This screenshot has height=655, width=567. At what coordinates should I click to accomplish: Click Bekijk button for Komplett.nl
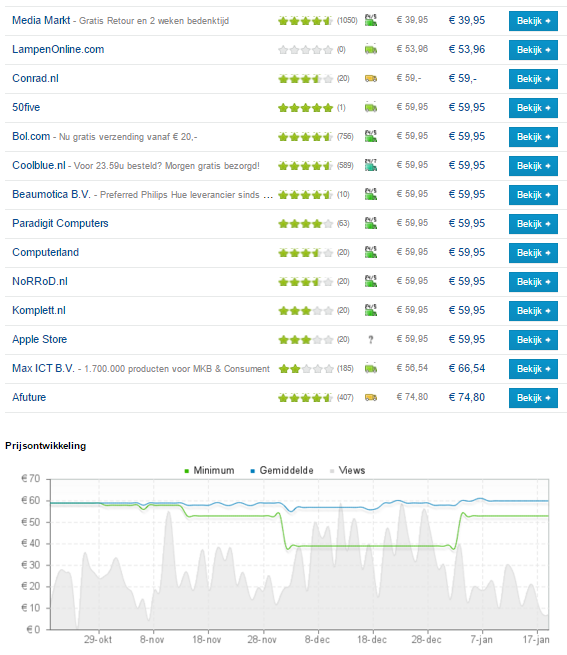533,311
